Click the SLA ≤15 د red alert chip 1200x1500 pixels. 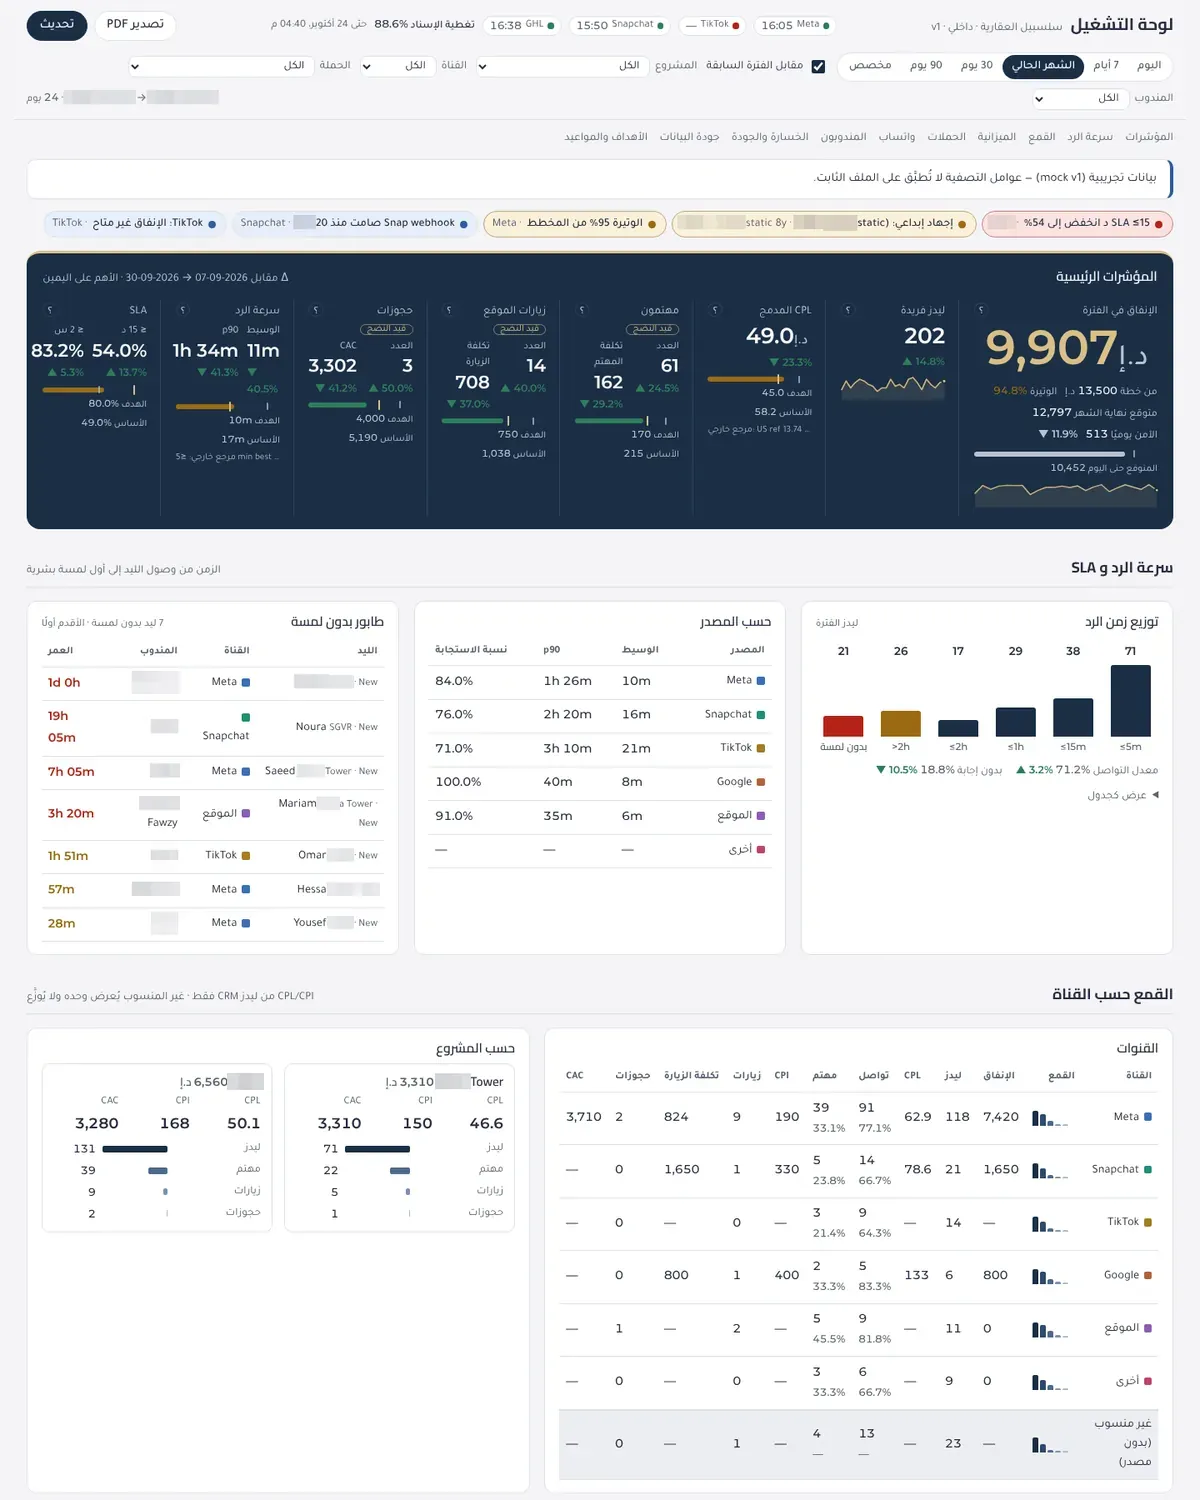[x=1077, y=224]
